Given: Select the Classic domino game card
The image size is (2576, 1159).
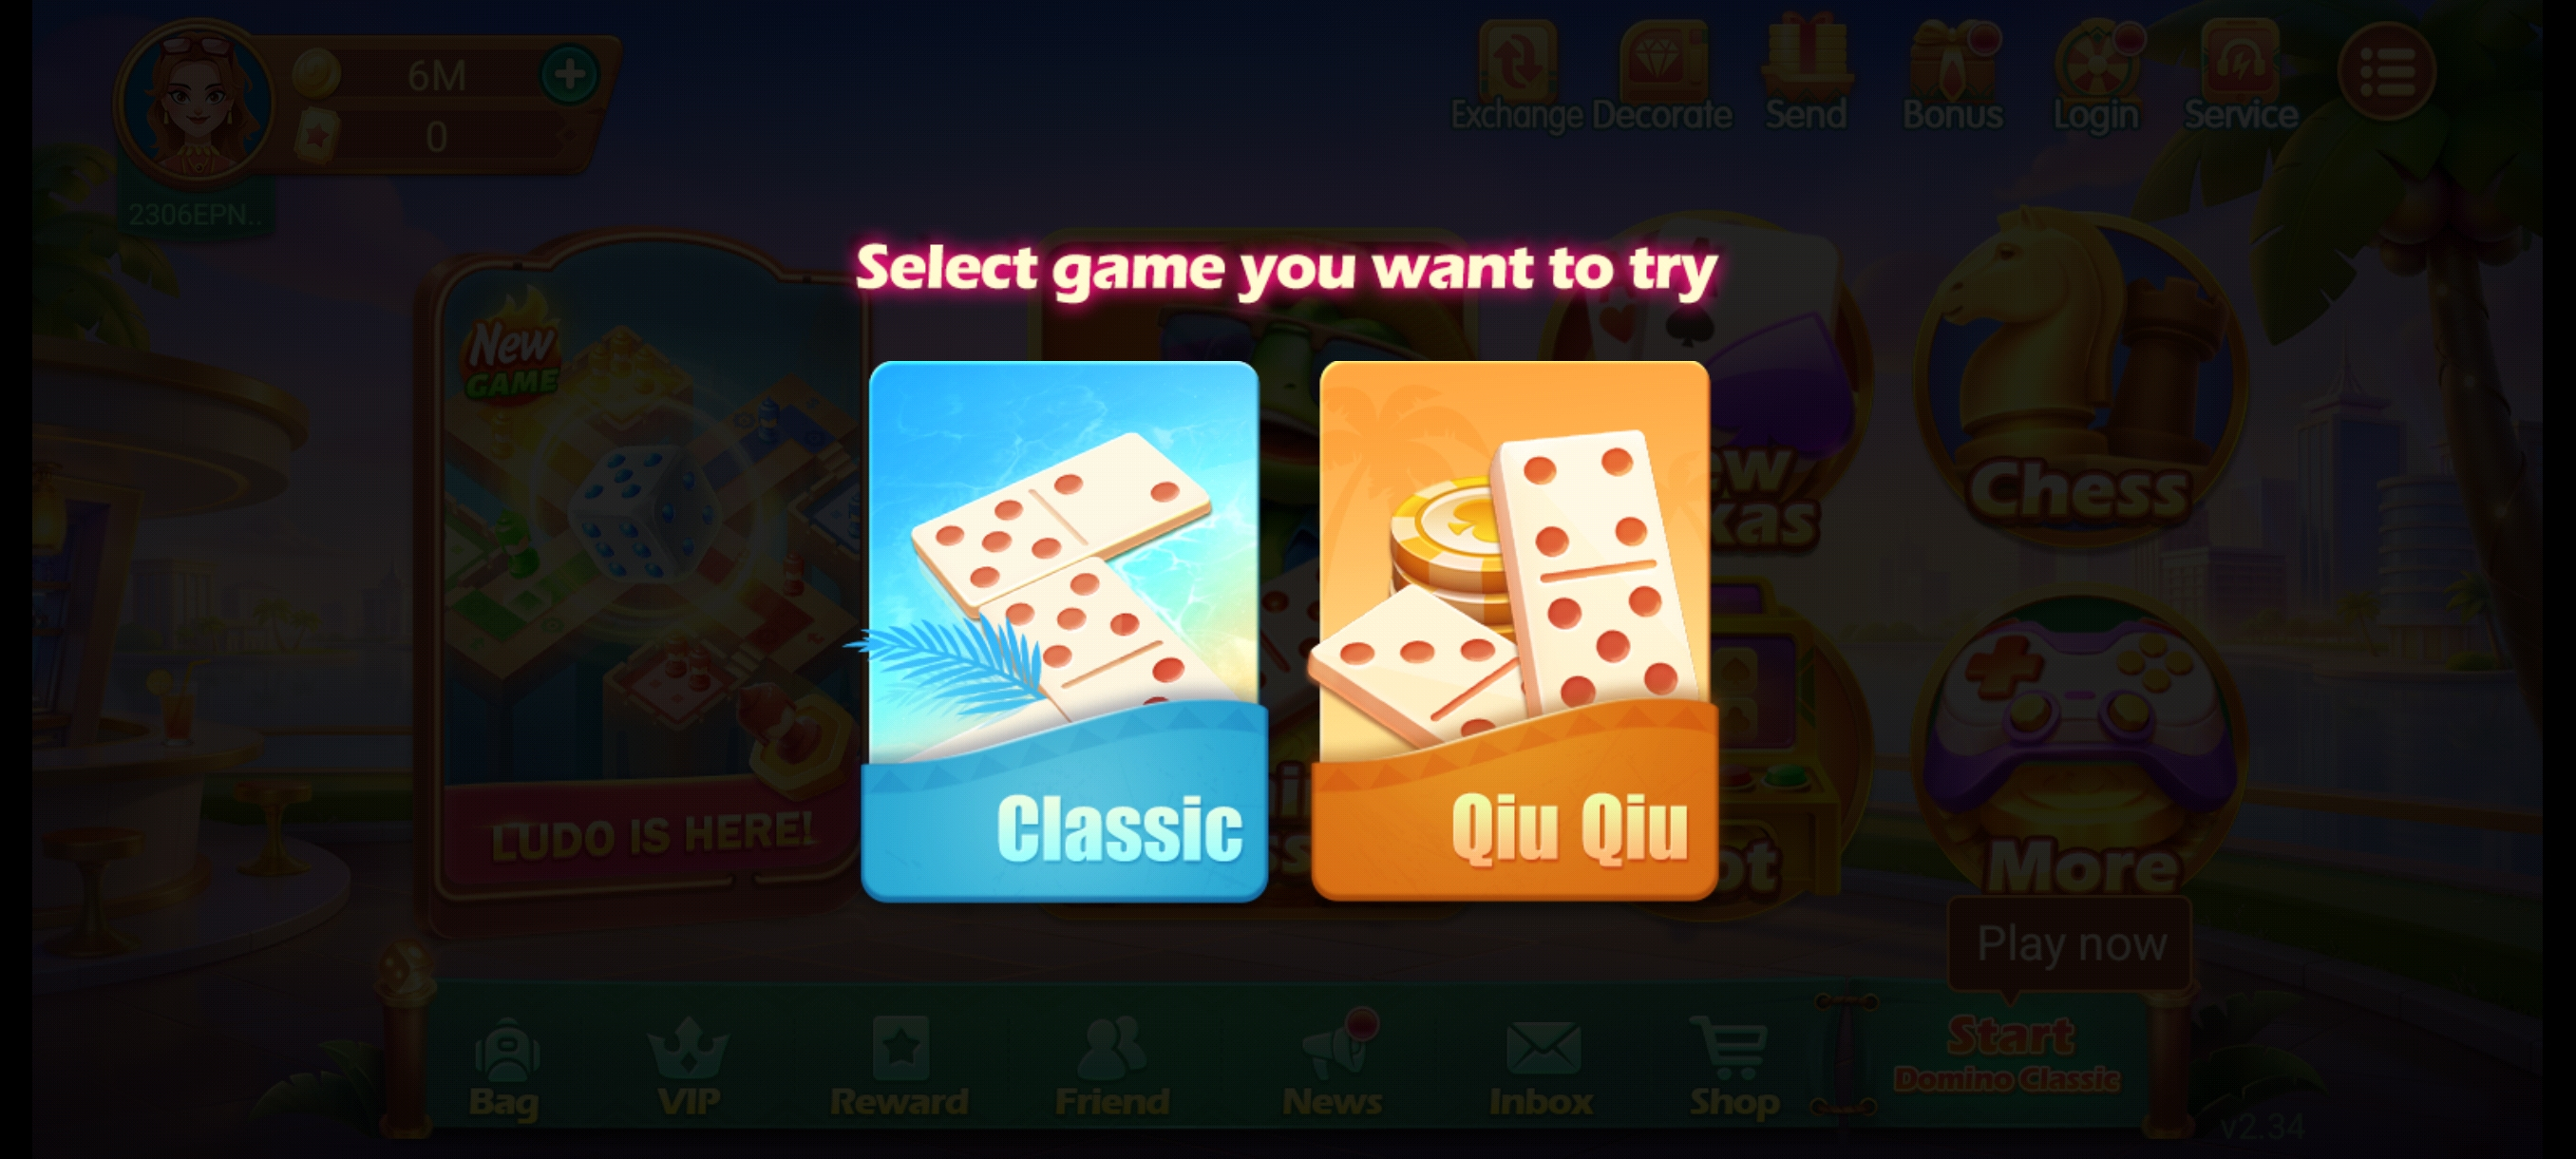Looking at the screenshot, I should (x=1064, y=631).
